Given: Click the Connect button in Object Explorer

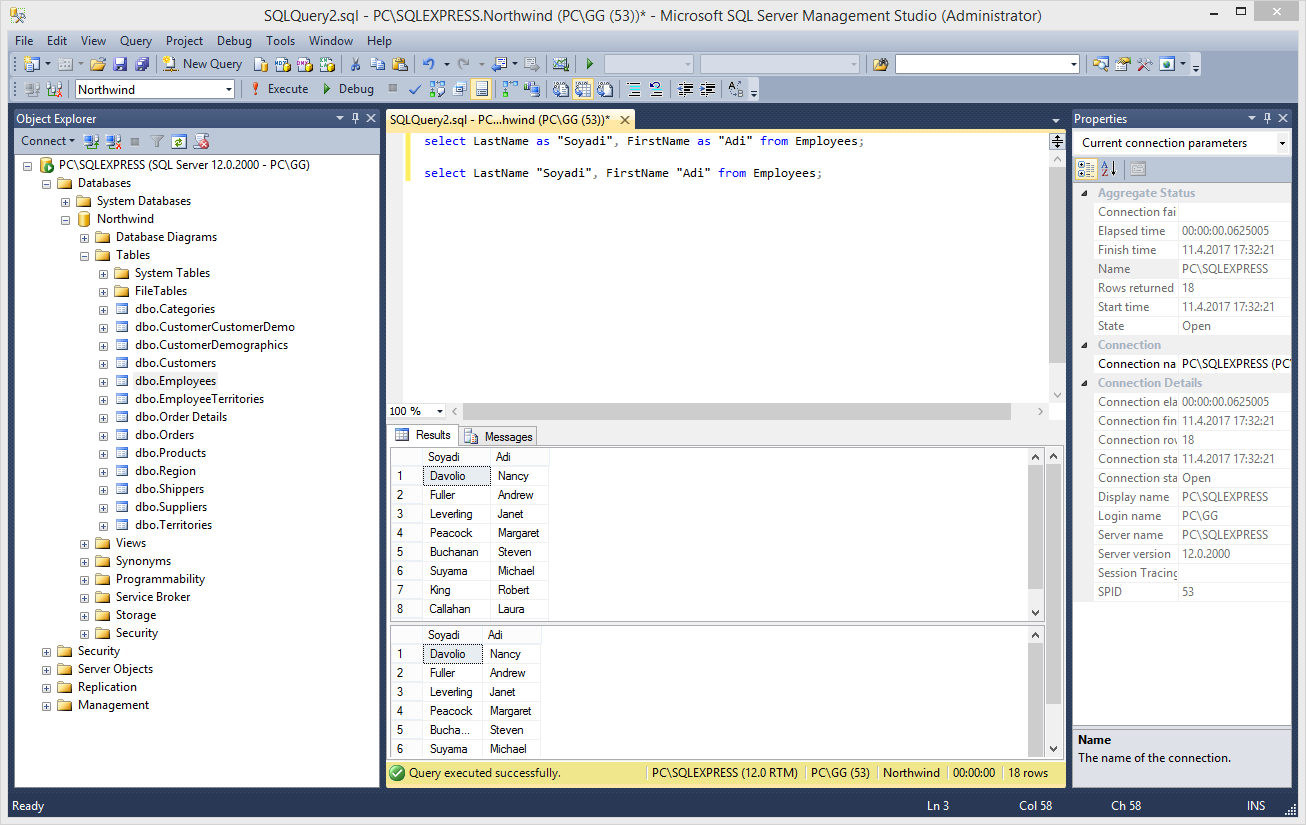Looking at the screenshot, I should pos(42,140).
